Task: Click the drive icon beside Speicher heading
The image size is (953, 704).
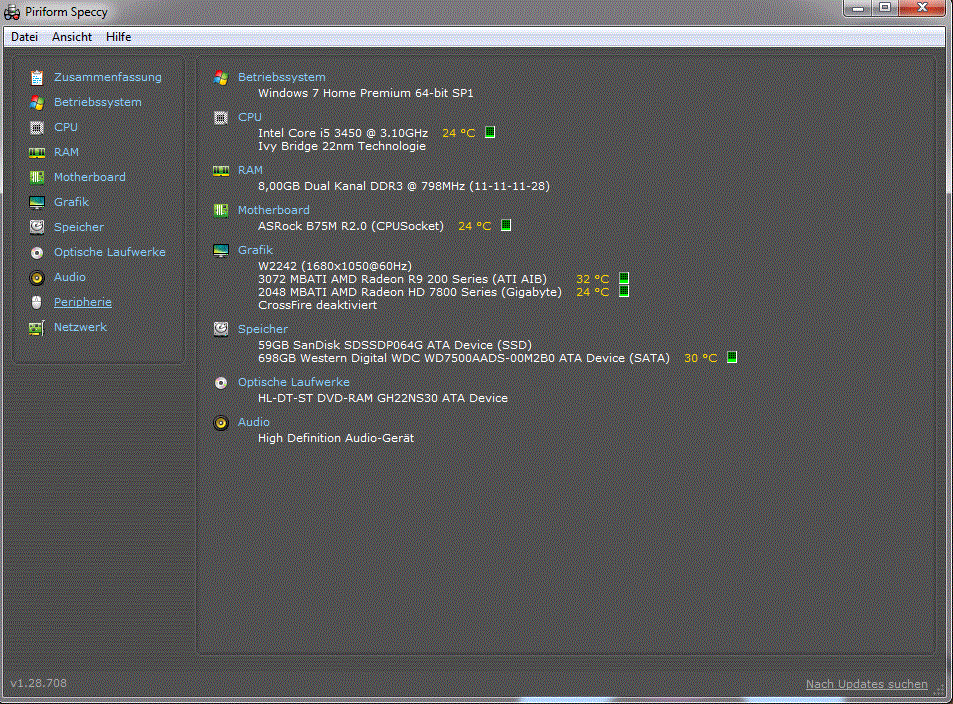Action: point(221,330)
